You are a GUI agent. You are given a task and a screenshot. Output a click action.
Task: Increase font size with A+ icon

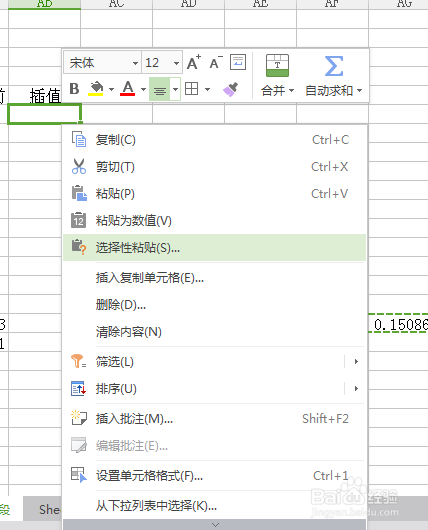coord(193,62)
